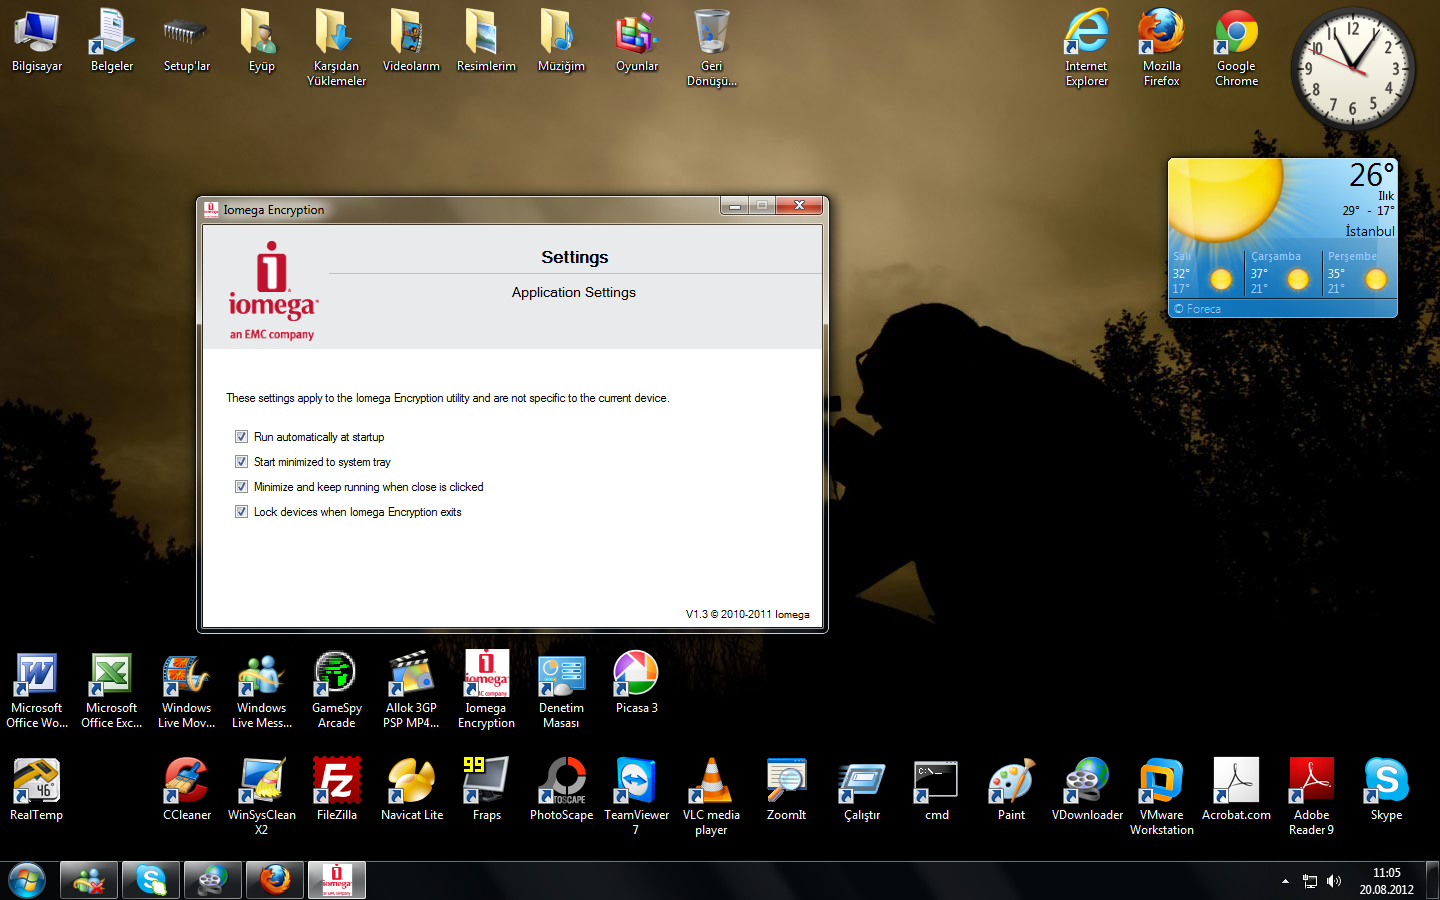Launch VMware Workstation shortcut

click(1161, 797)
